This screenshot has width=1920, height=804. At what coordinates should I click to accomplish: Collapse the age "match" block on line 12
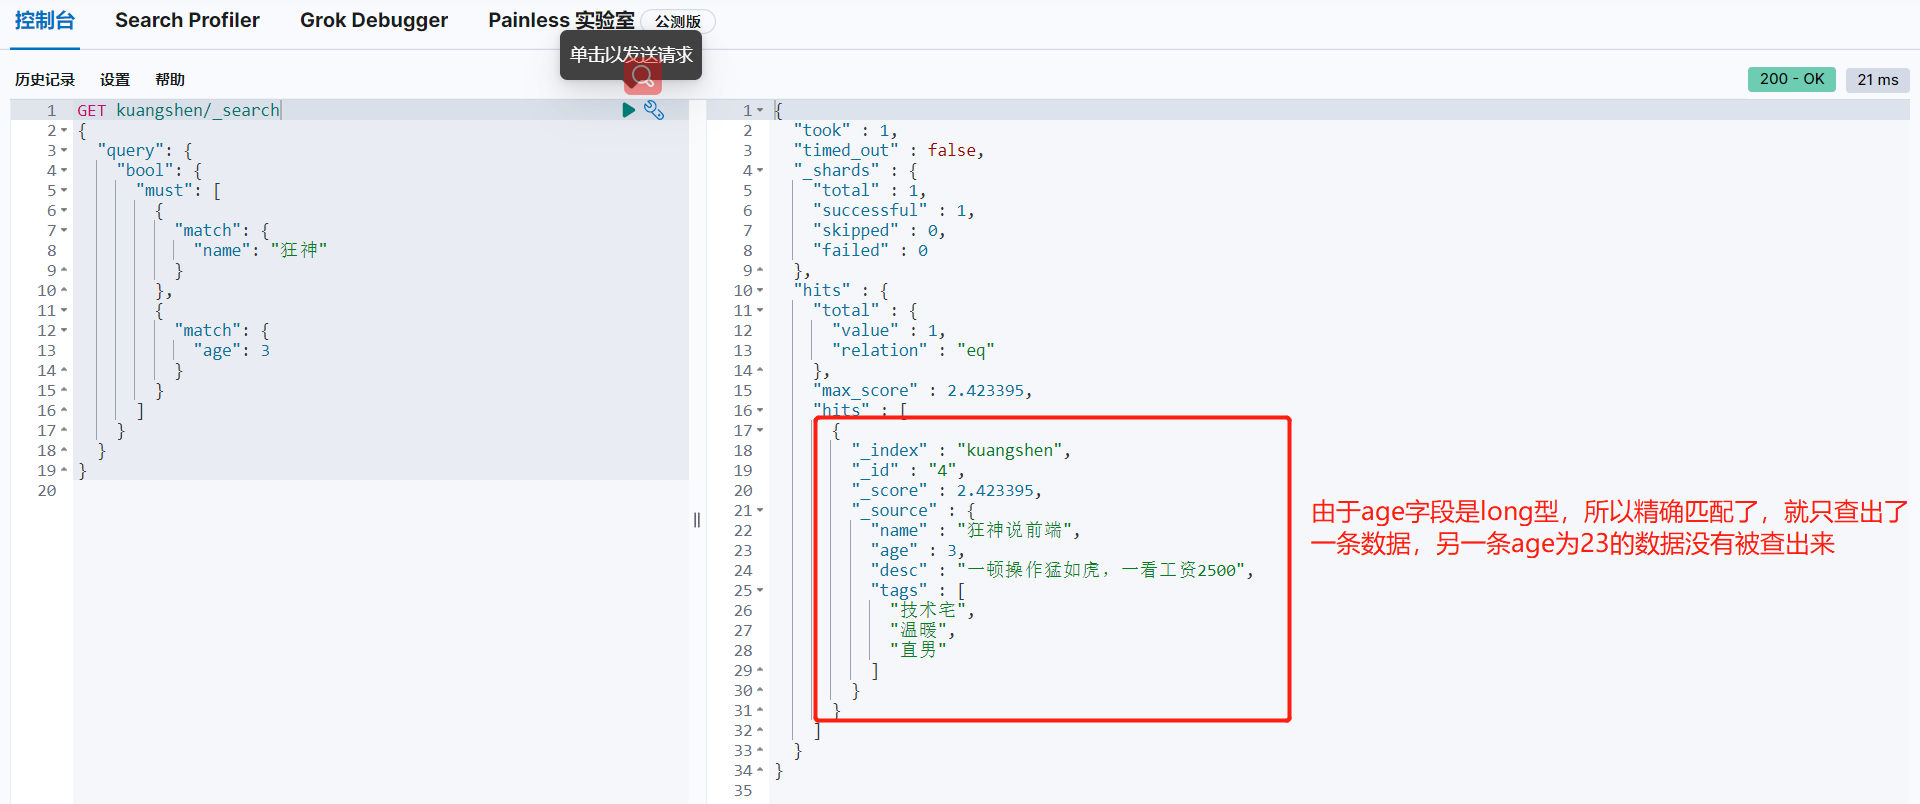pyautogui.click(x=64, y=330)
